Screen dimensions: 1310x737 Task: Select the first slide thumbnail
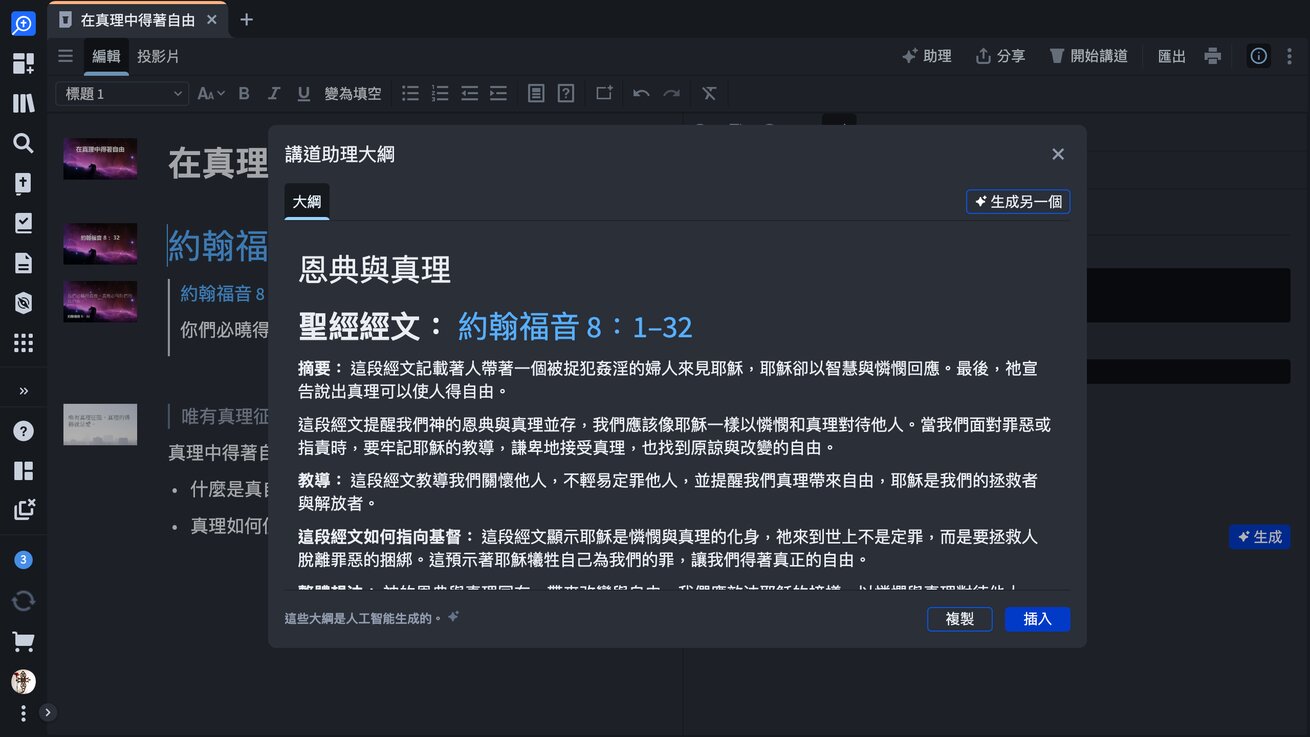[x=100, y=159]
